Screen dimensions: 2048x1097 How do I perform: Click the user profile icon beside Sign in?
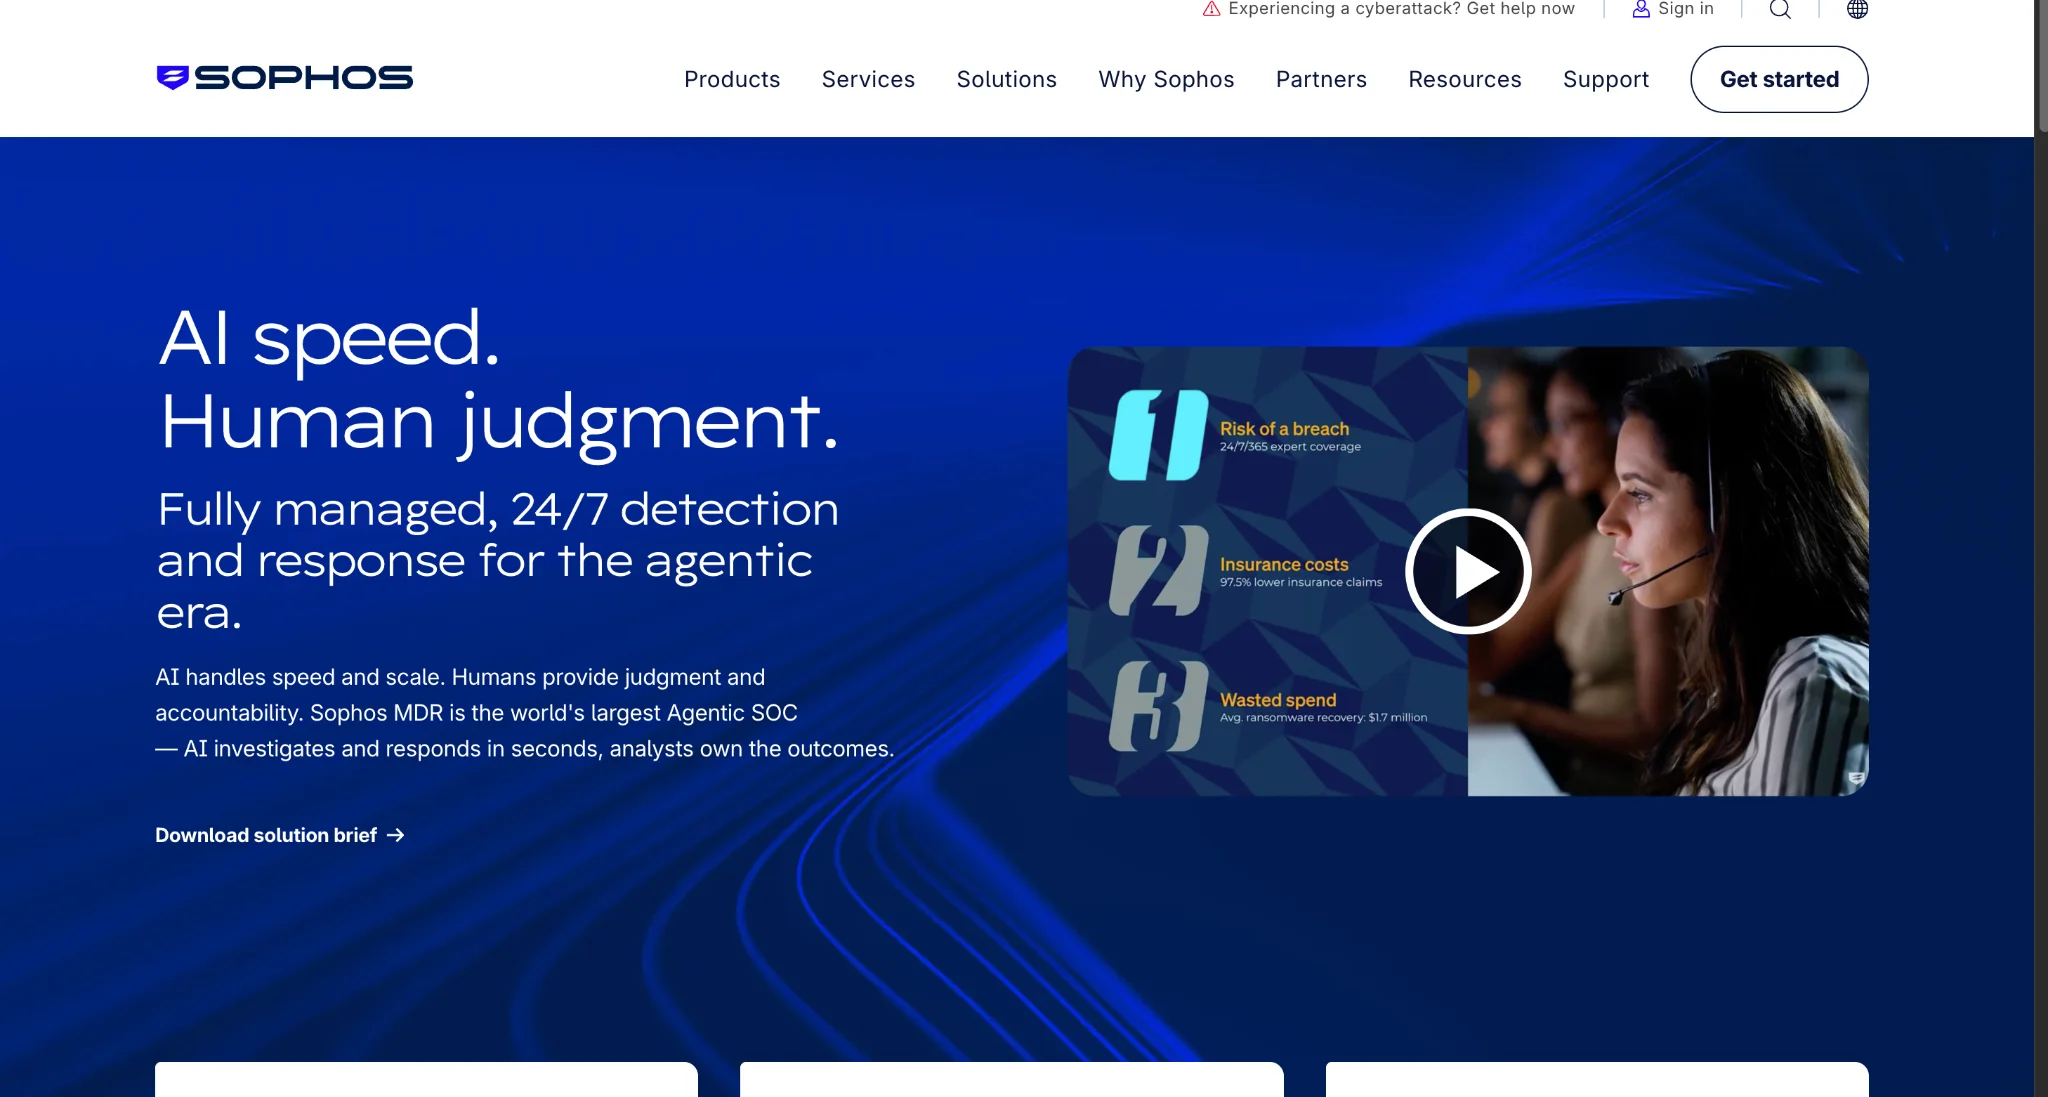1641,9
